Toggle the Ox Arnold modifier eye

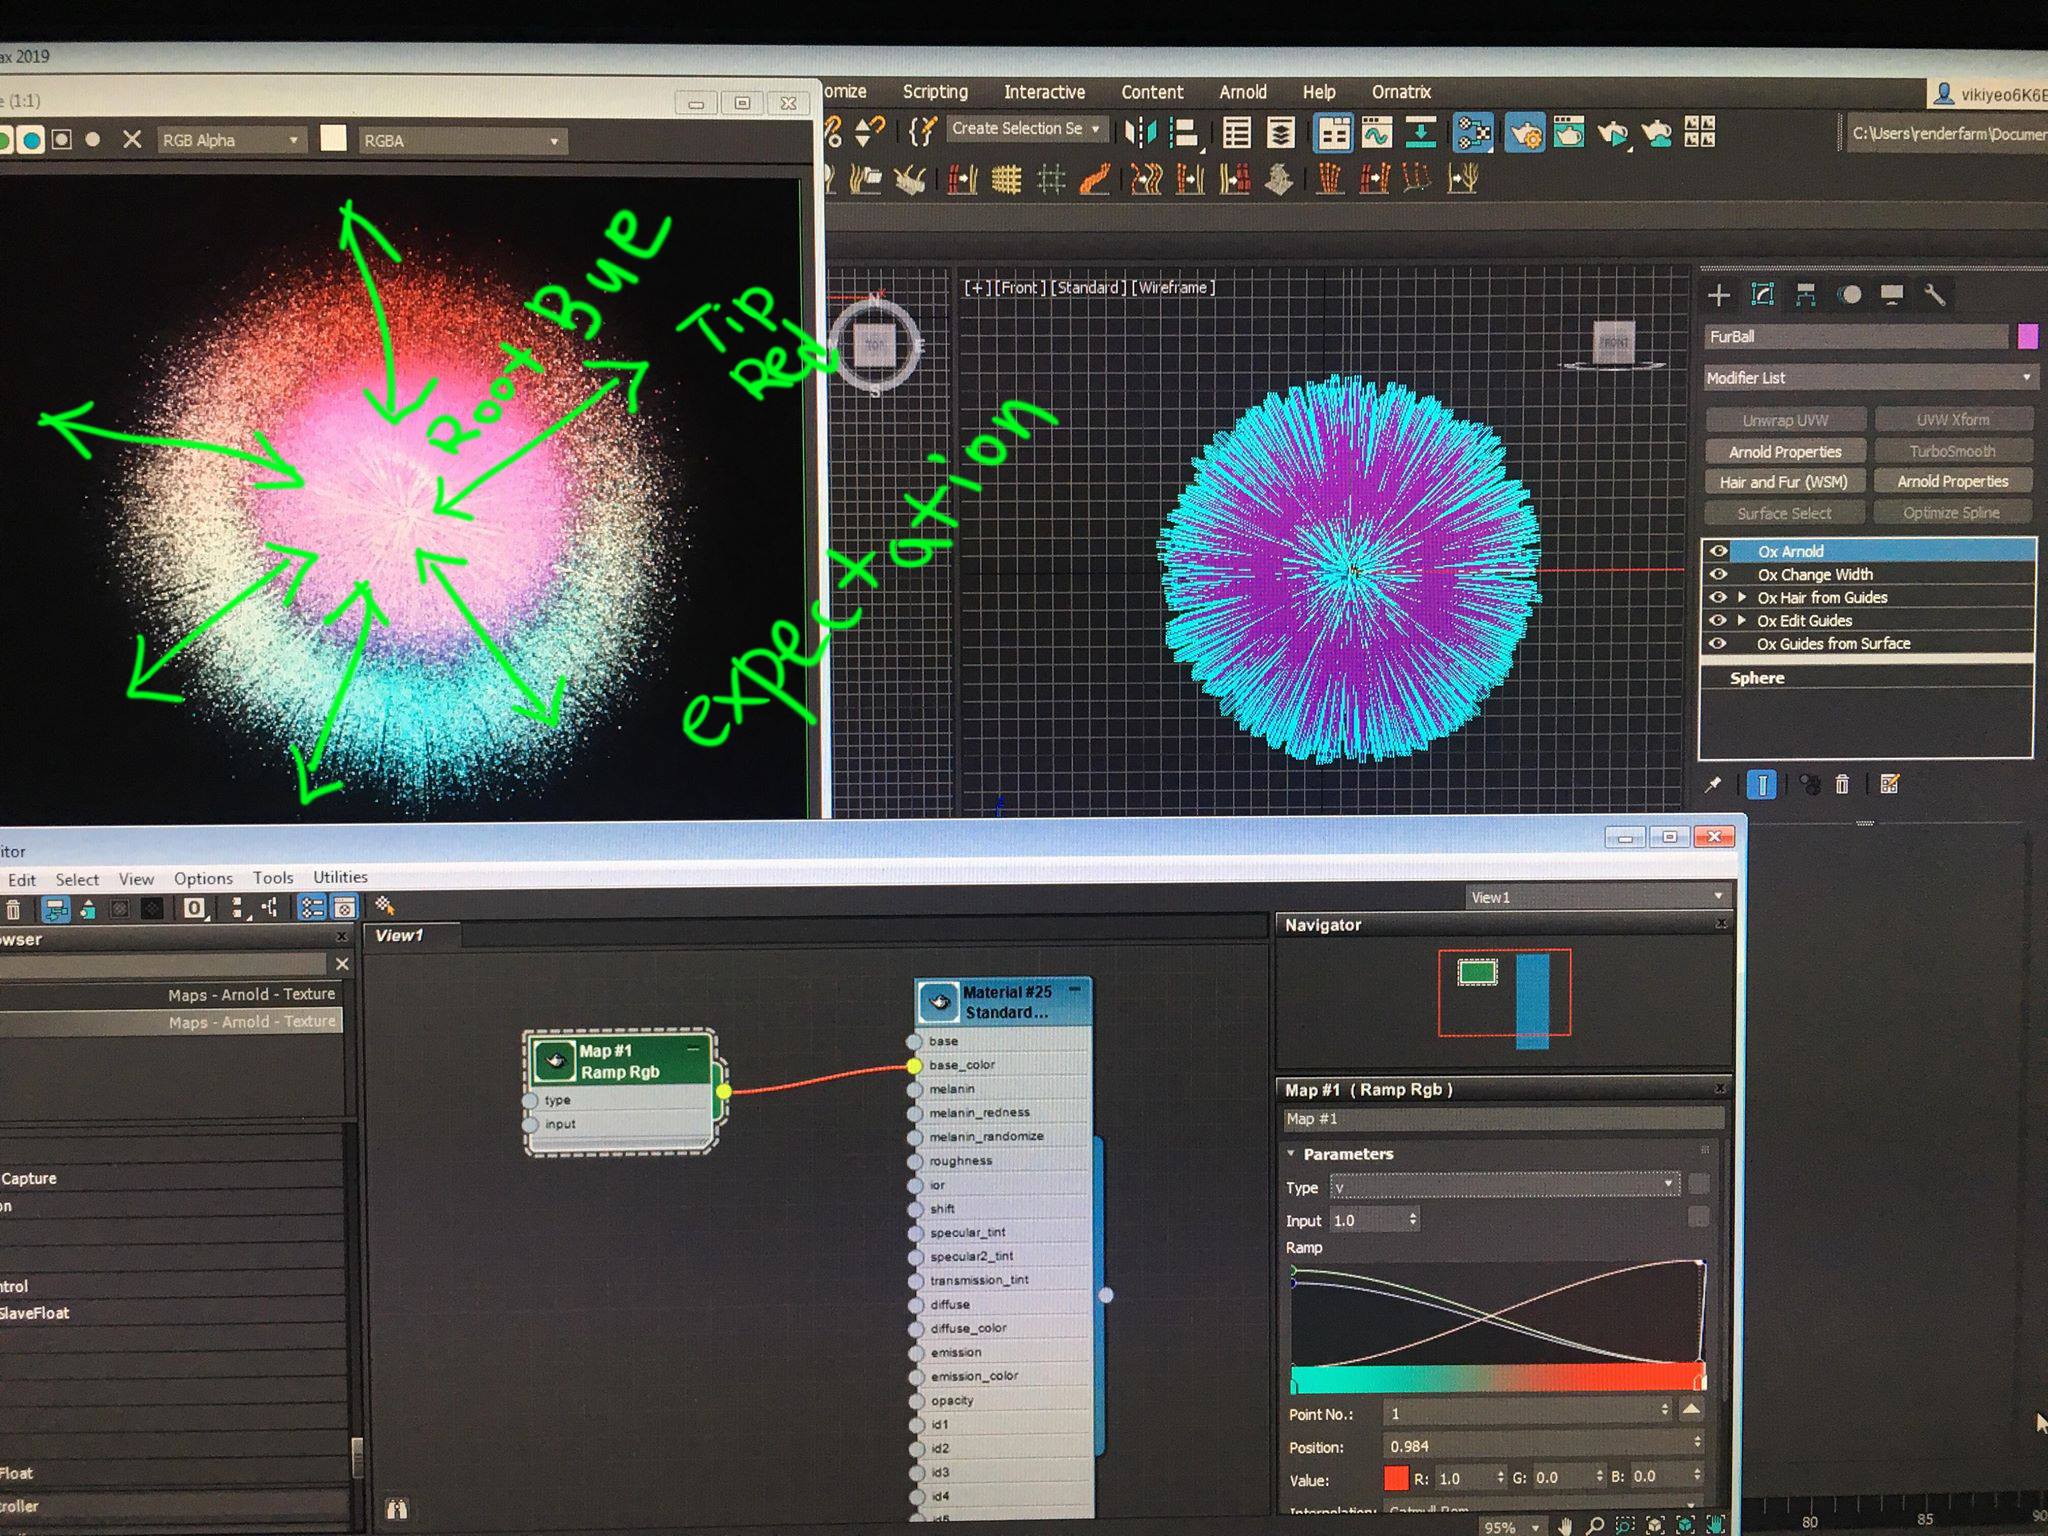point(1718,551)
